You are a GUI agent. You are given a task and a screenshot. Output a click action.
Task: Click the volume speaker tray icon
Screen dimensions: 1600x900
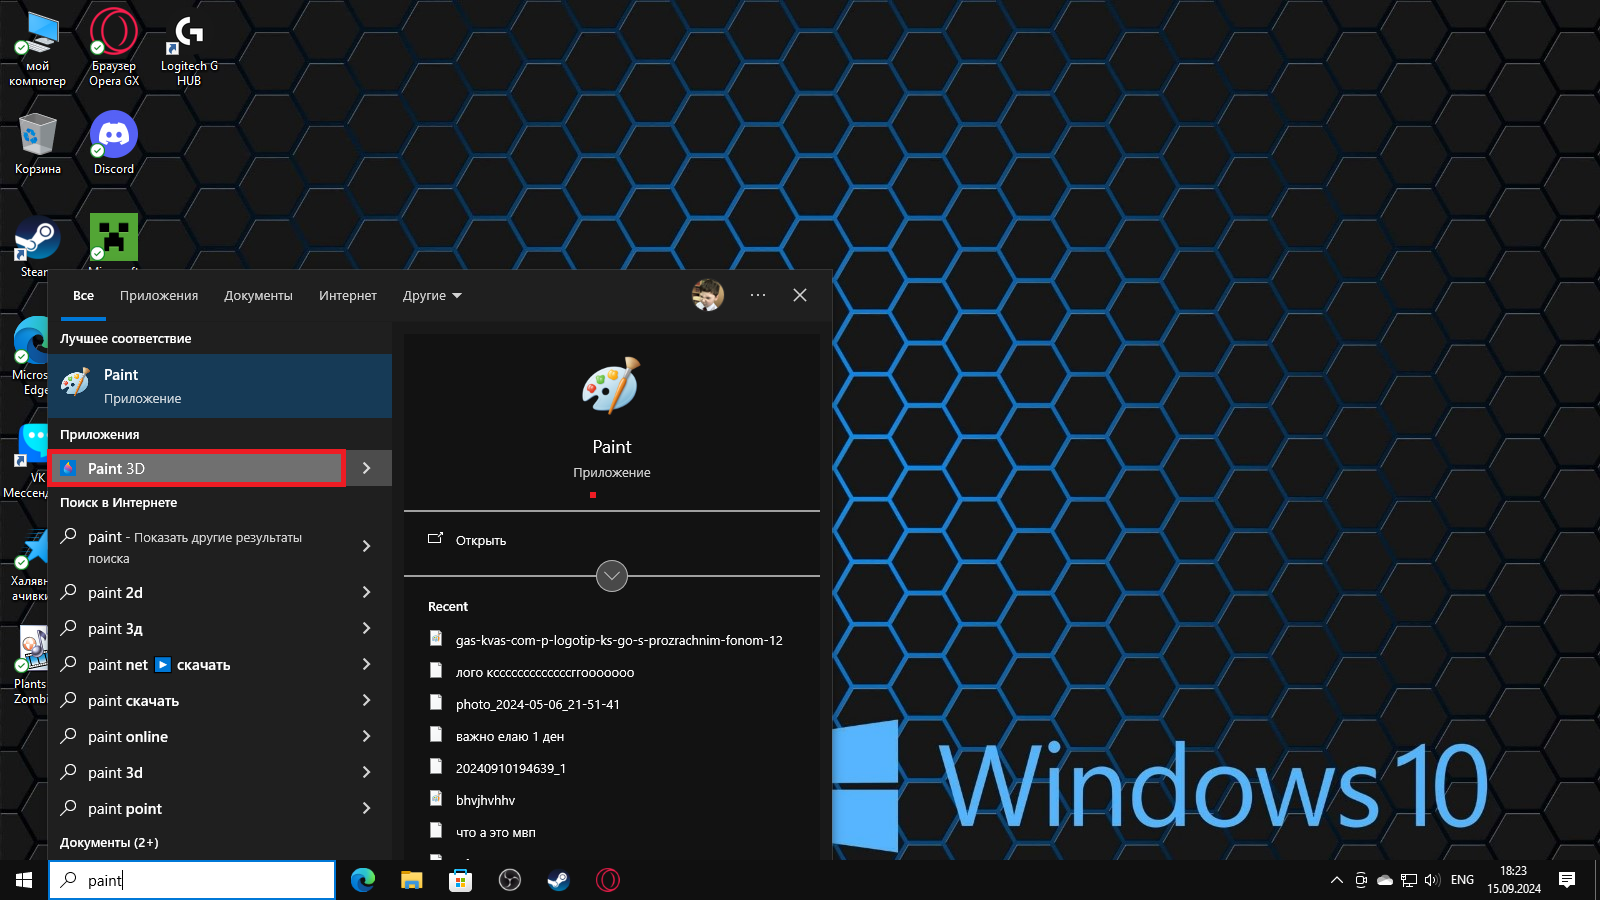[x=1432, y=880]
